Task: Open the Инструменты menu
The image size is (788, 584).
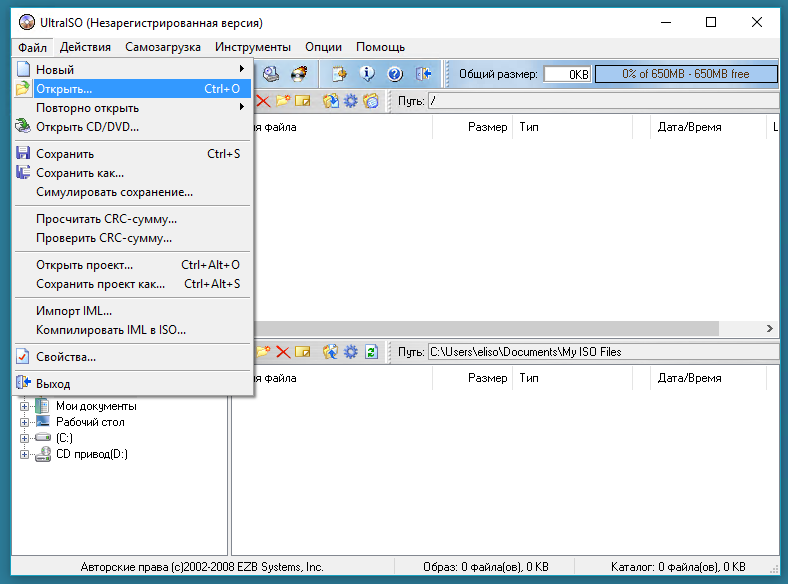Action: [253, 47]
